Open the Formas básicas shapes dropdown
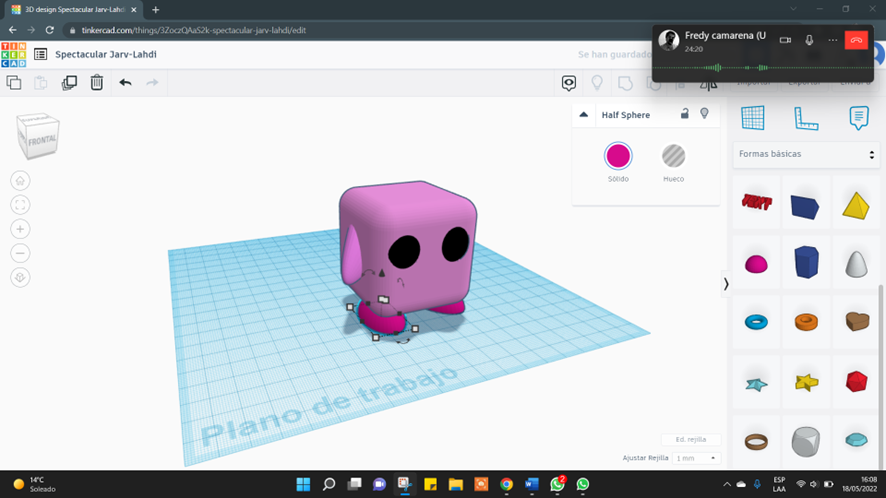The width and height of the screenshot is (886, 498). tap(806, 154)
